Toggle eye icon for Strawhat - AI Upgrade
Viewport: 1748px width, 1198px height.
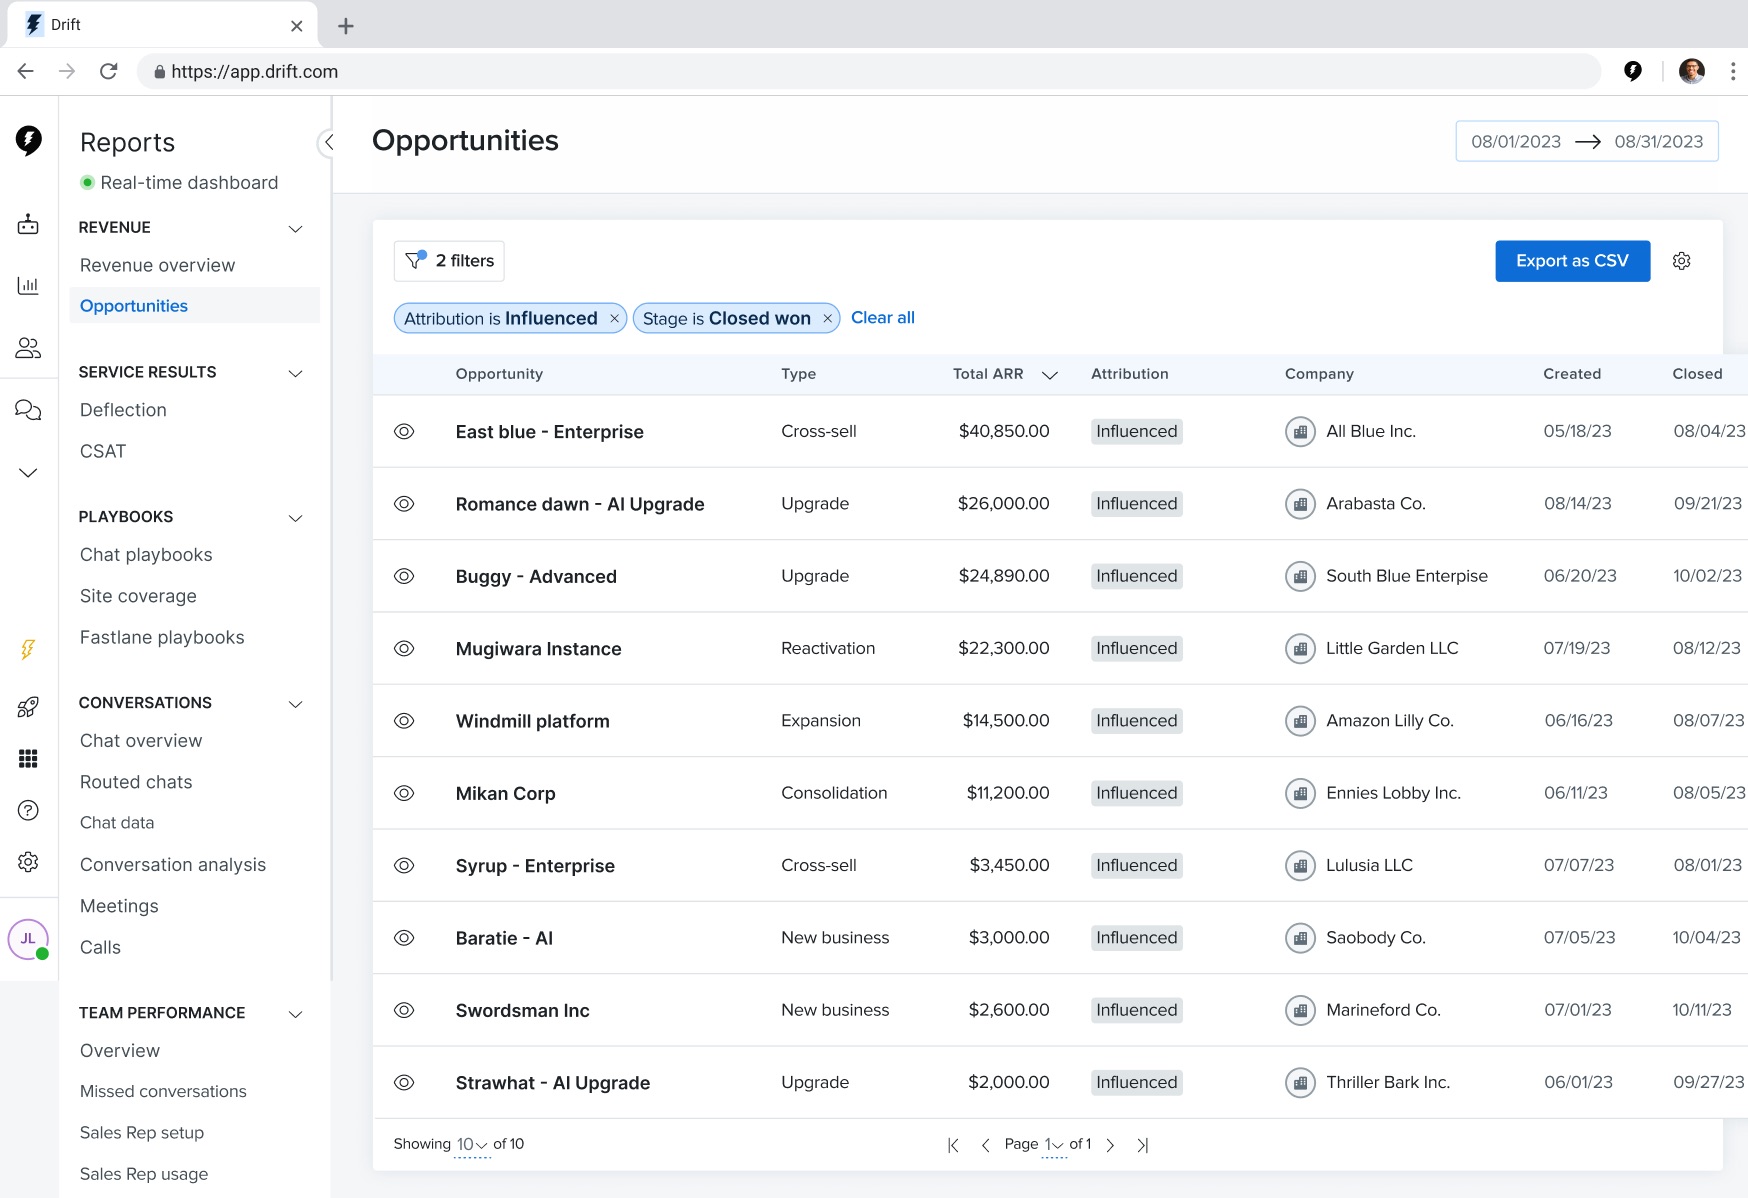pyautogui.click(x=404, y=1083)
